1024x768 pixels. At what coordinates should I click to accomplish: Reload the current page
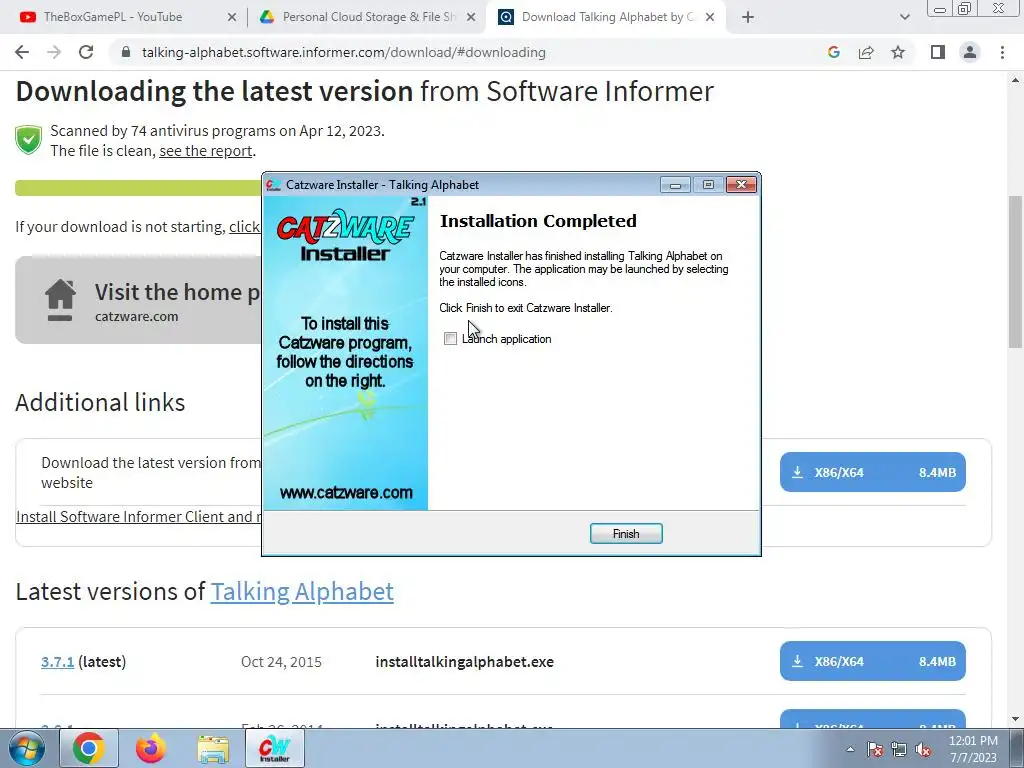[86, 52]
